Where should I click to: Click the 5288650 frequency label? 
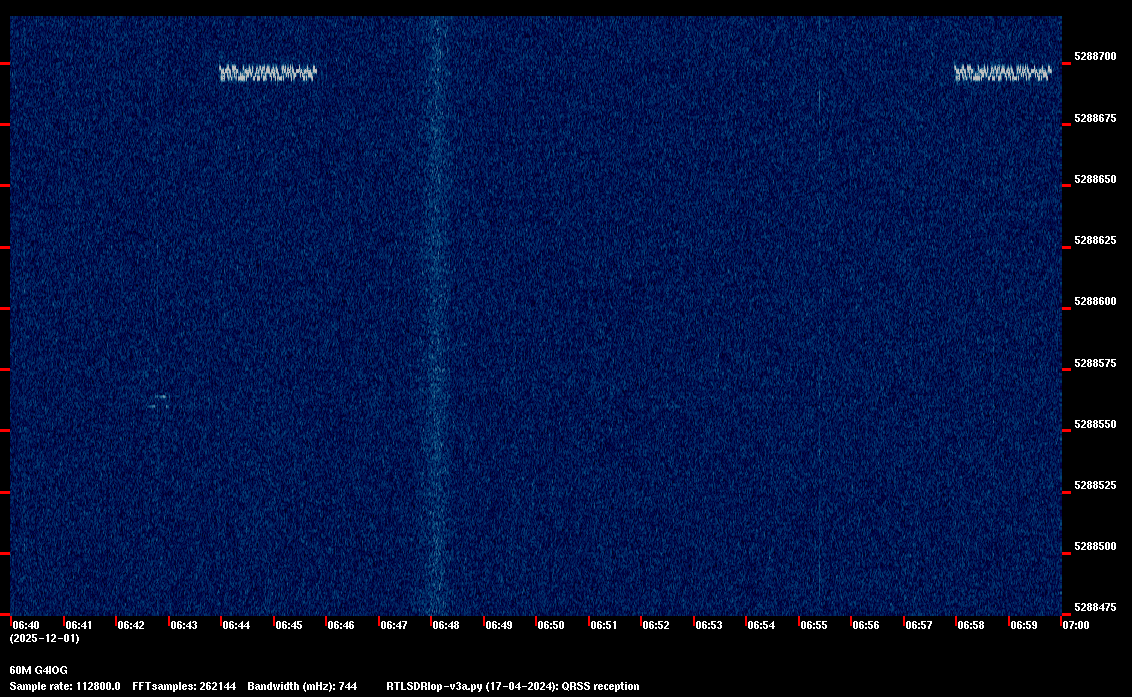1095,179
